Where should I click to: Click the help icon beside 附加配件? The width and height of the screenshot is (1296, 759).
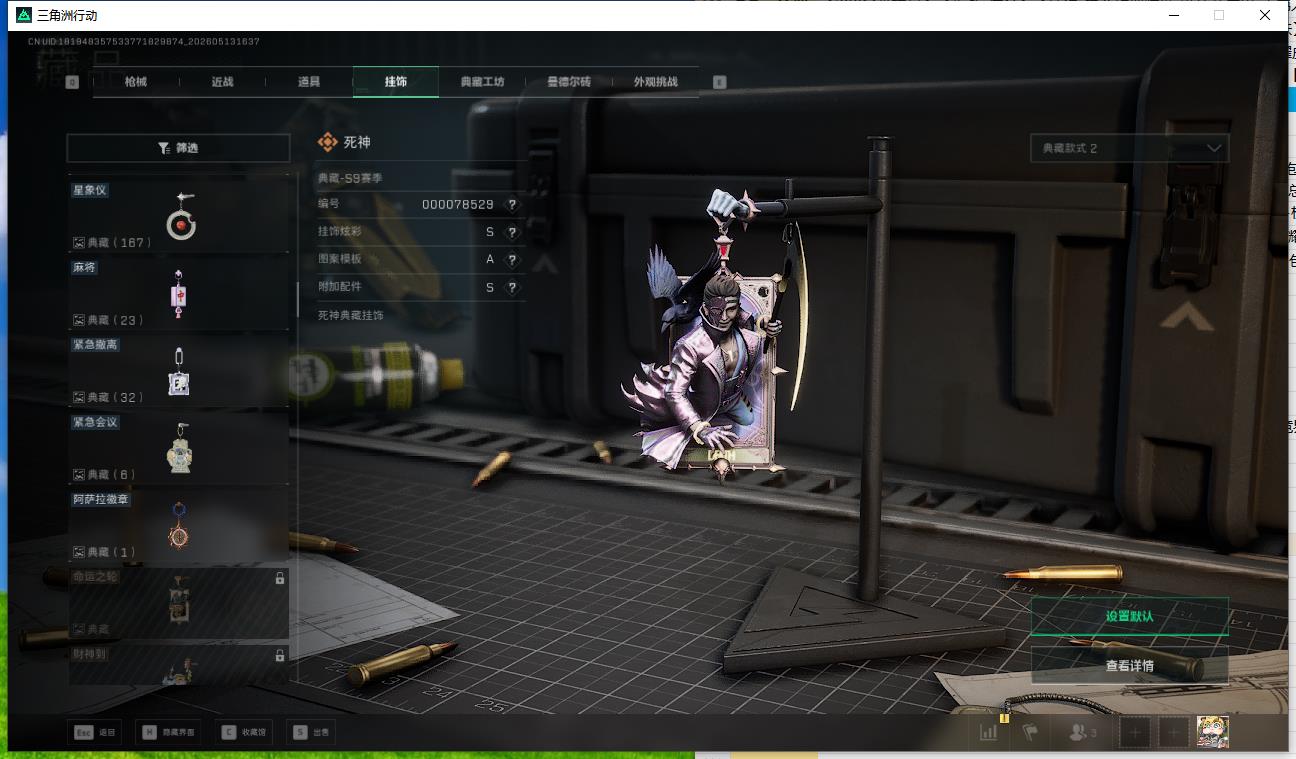[x=512, y=288]
